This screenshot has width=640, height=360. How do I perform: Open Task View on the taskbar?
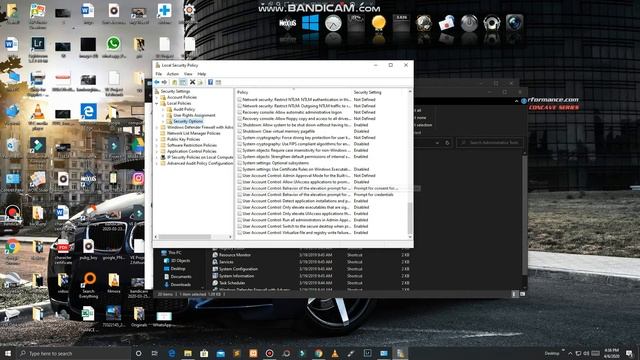155,353
